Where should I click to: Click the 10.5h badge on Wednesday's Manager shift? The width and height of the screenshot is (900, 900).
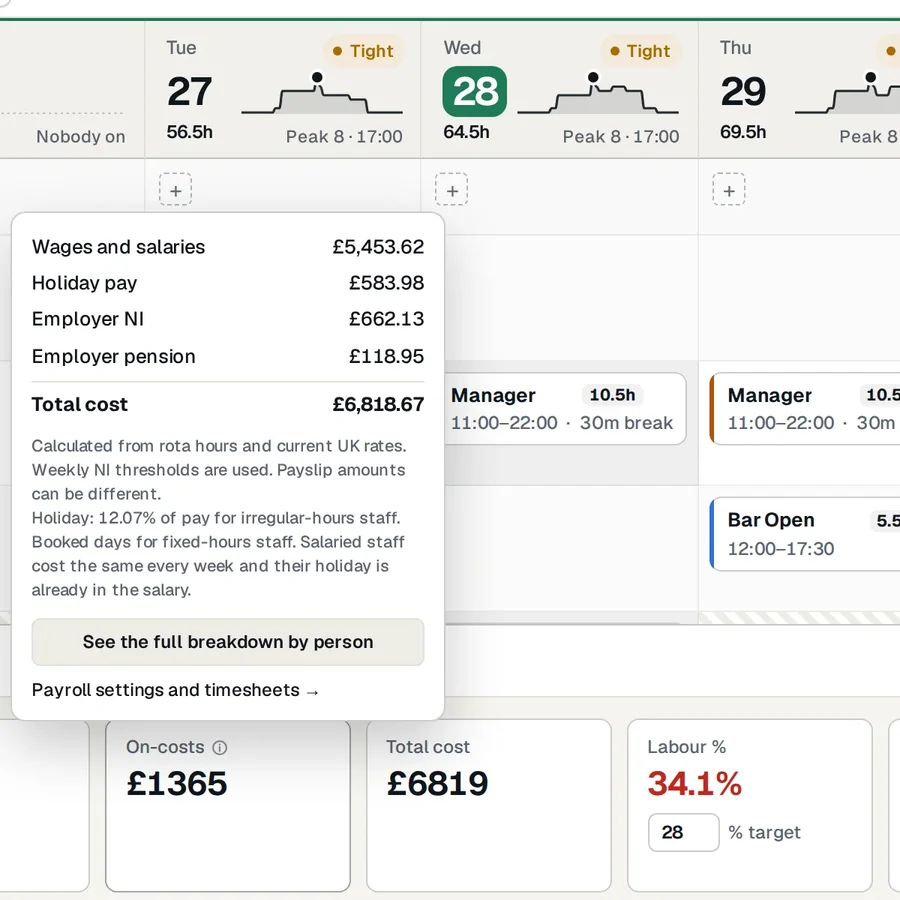point(612,395)
